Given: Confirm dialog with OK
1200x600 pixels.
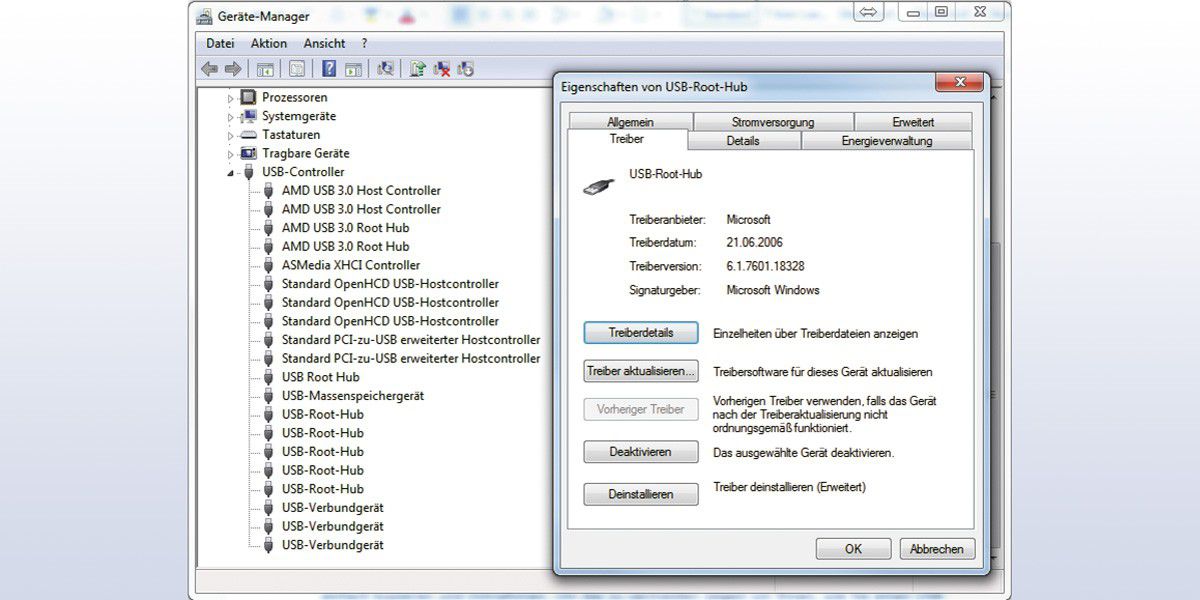Looking at the screenshot, I should (853, 549).
